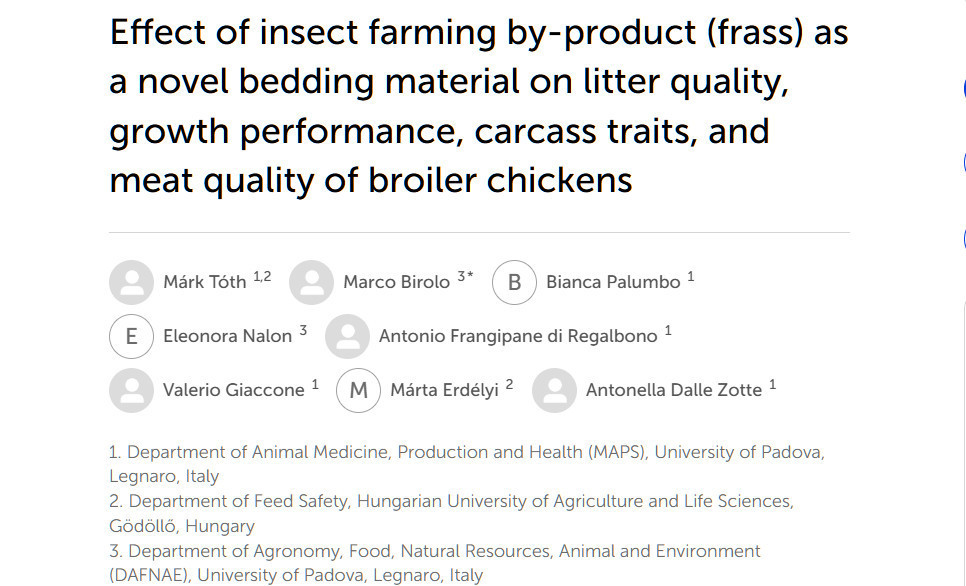Click author name Marco Birolo

pyautogui.click(x=397, y=282)
